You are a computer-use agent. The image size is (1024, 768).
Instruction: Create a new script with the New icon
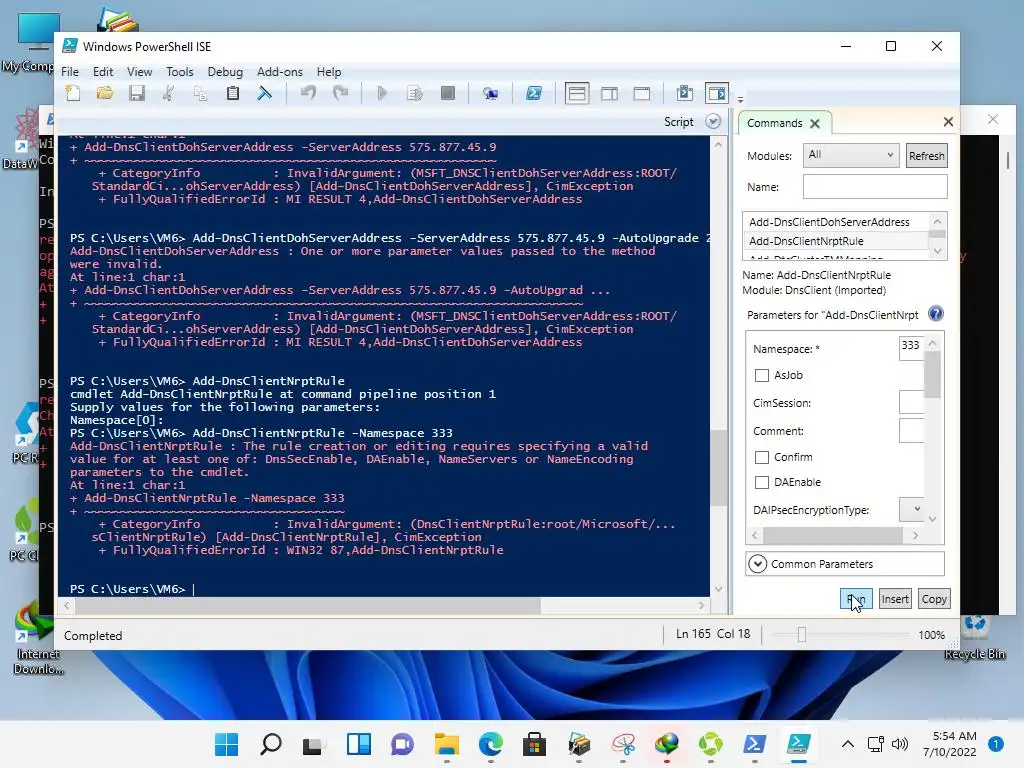point(73,93)
